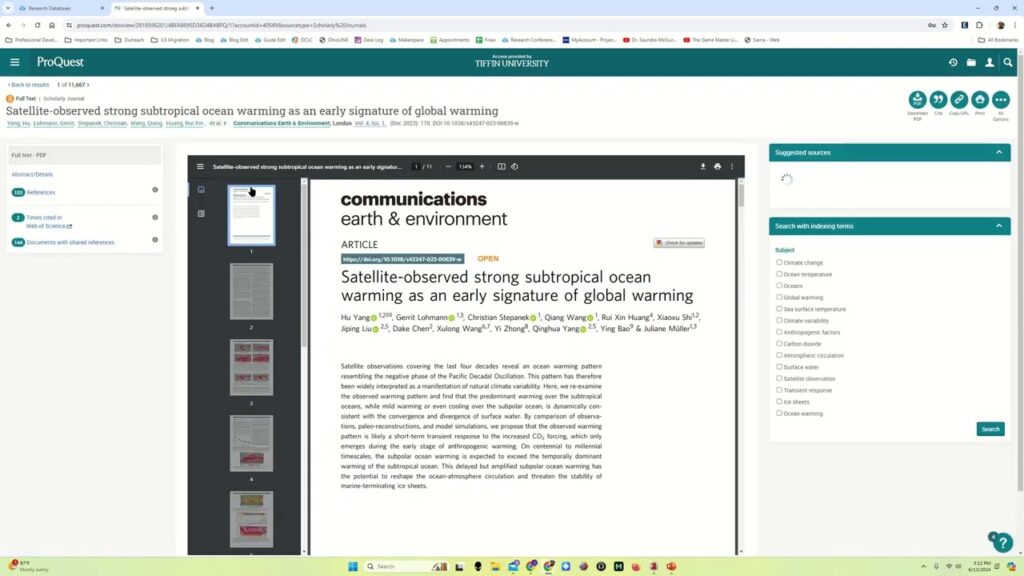The width and height of the screenshot is (1024, 576).
Task: Click the ProQuest Print round button
Action: point(980,99)
